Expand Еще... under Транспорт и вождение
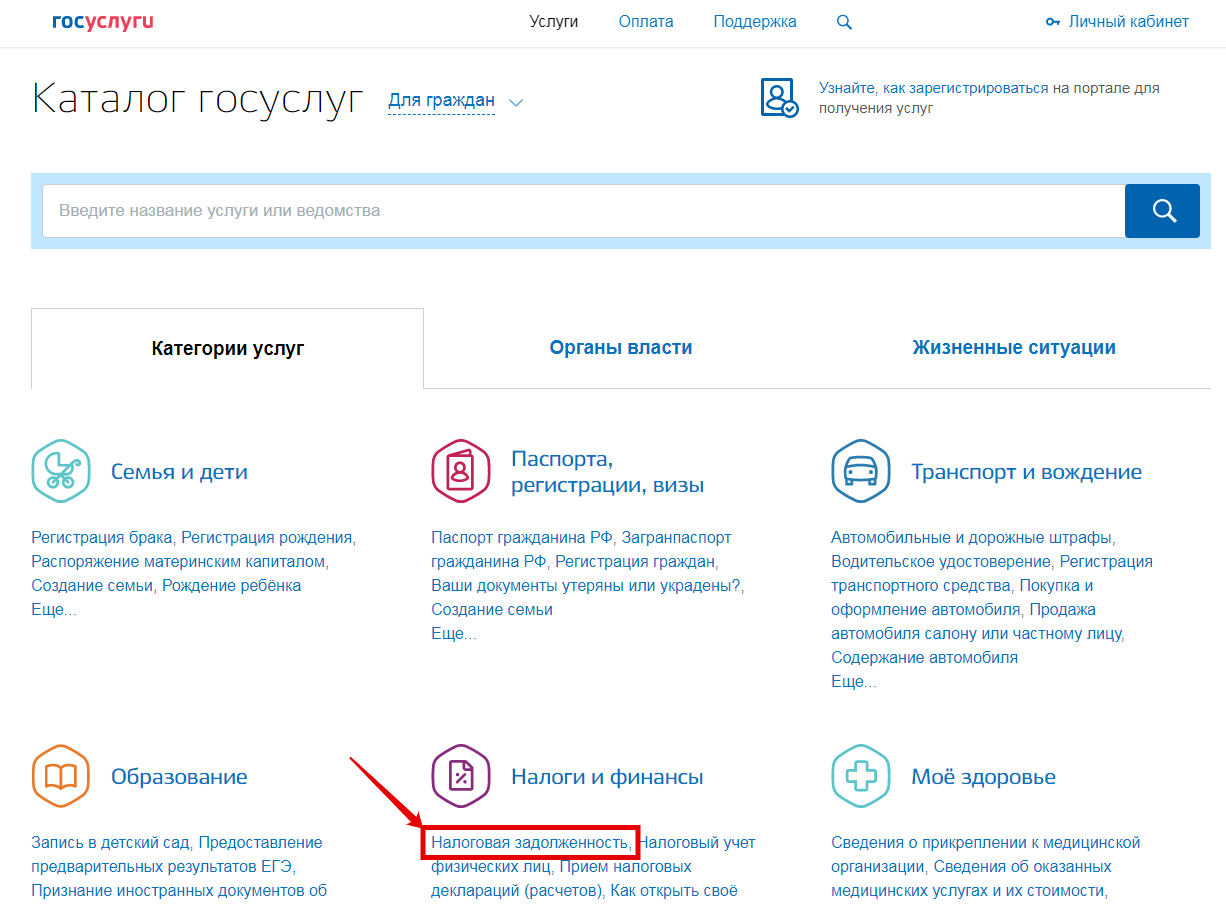1226x904 pixels. coord(854,682)
